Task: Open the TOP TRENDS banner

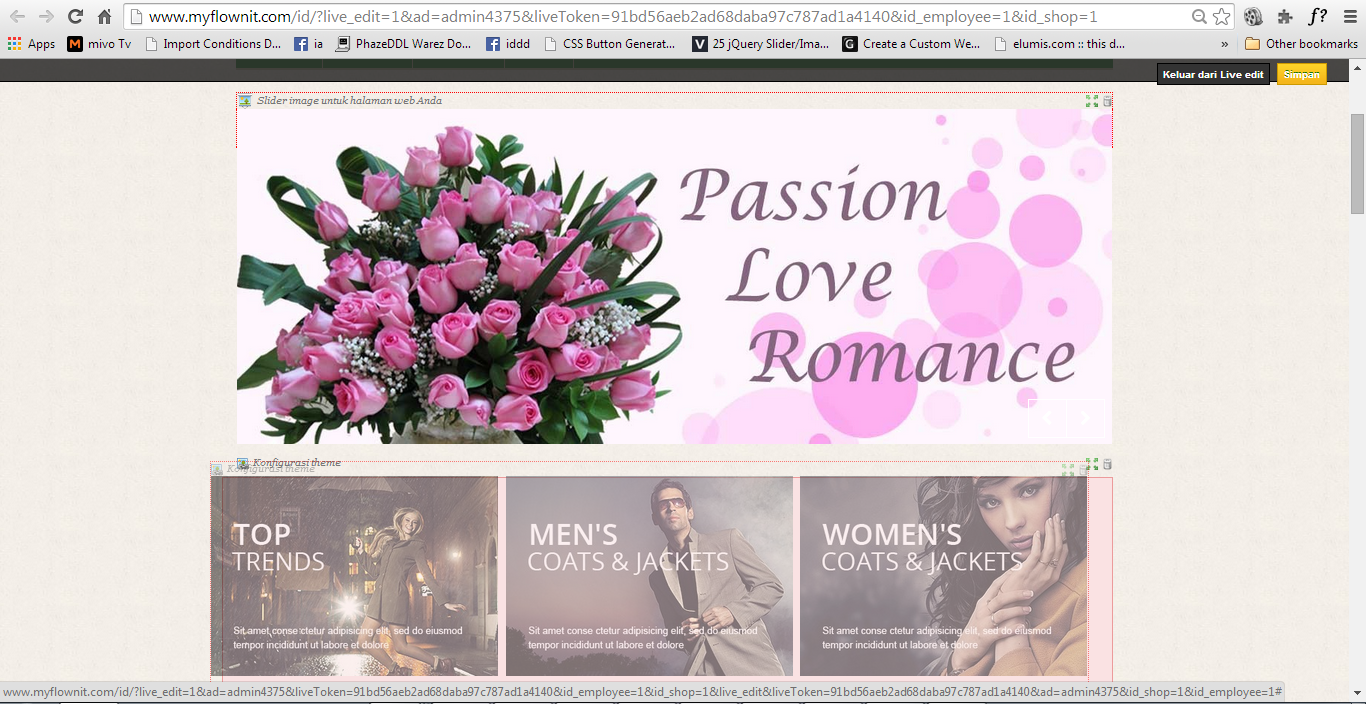Action: pyautogui.click(x=354, y=576)
